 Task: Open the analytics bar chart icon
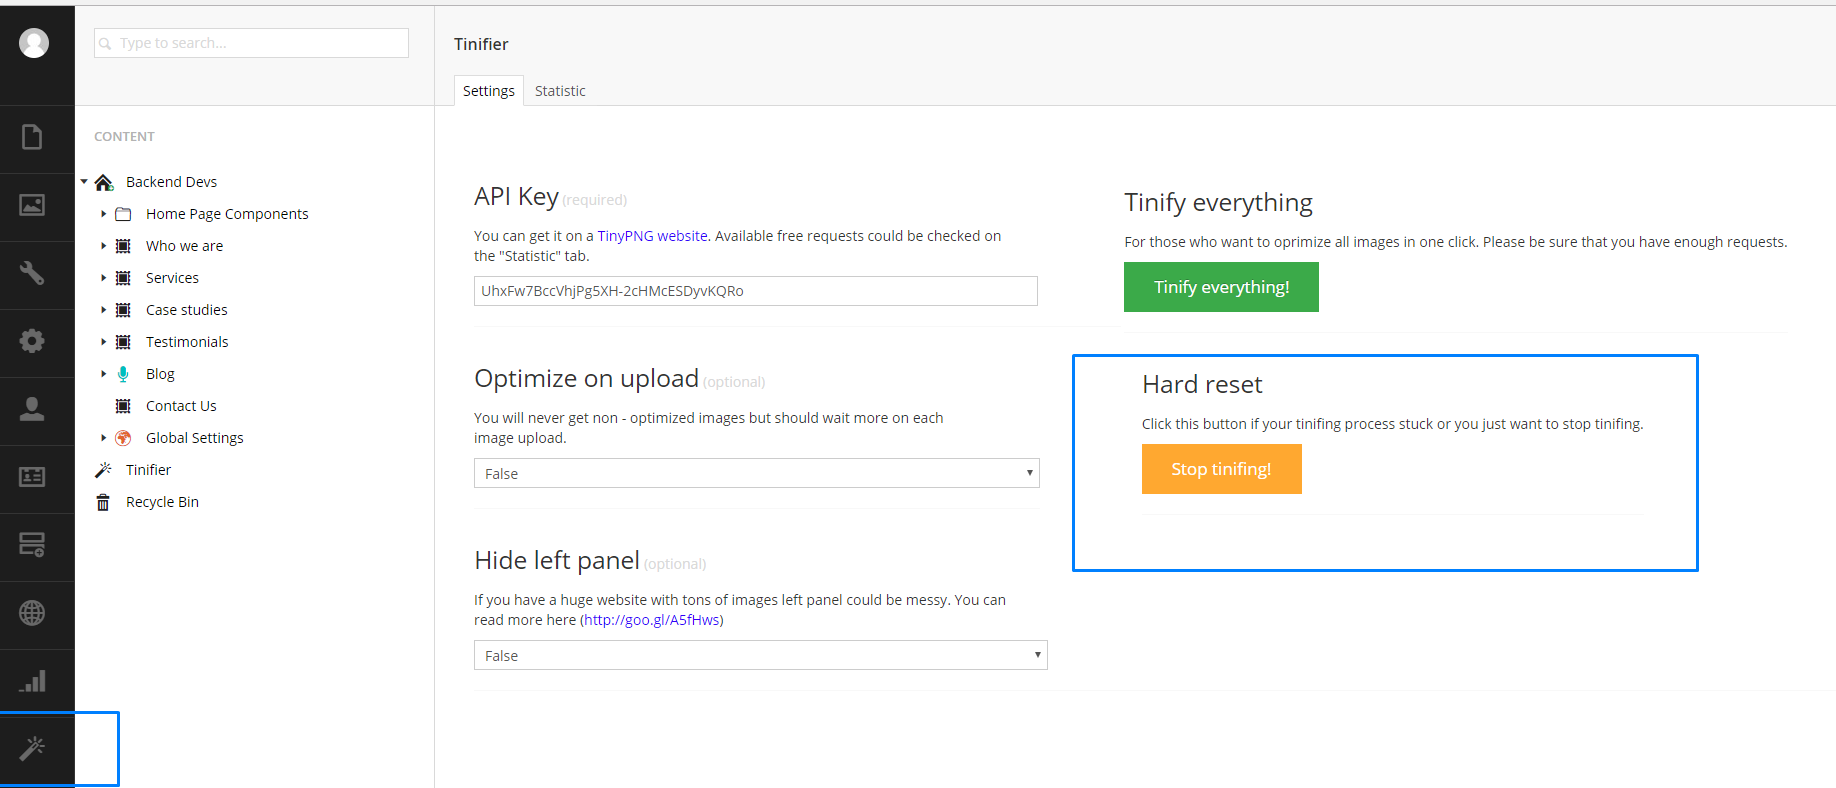tap(32, 681)
